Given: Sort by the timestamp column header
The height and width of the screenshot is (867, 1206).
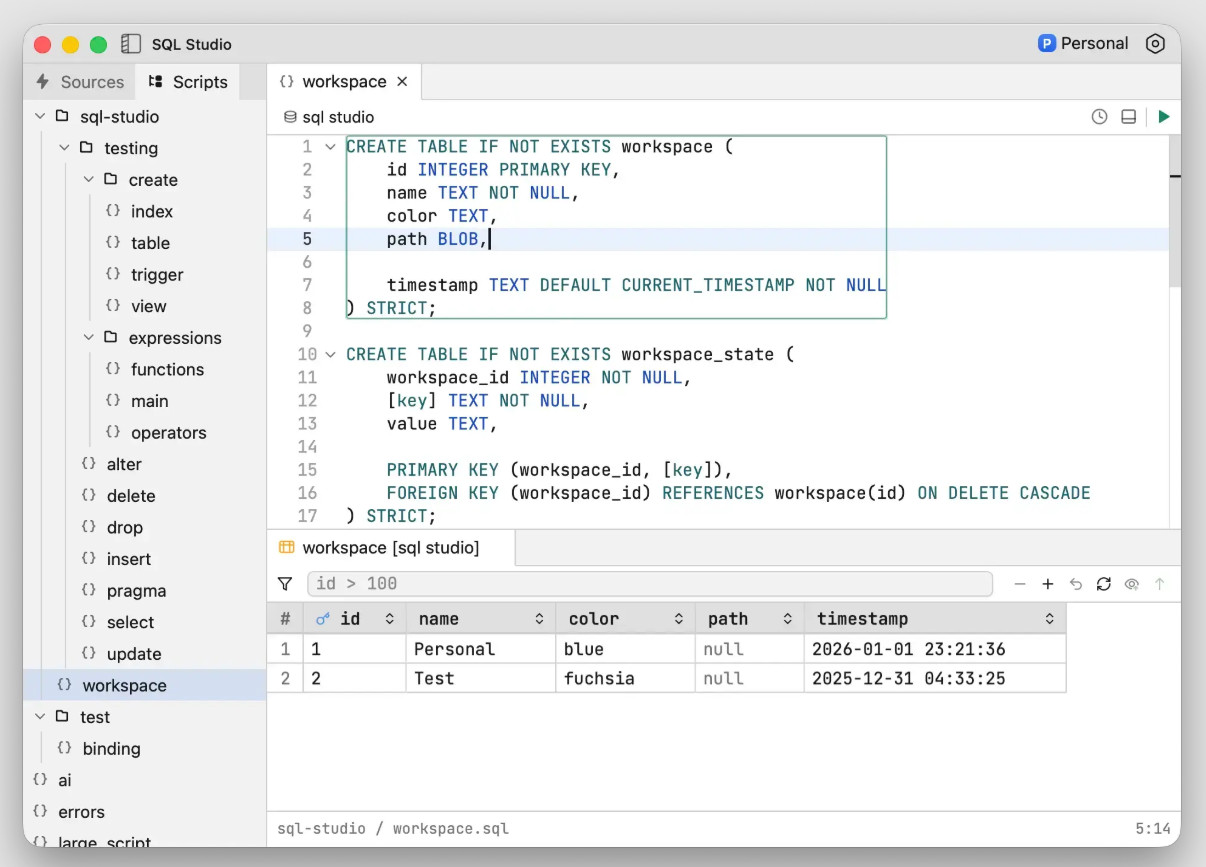Looking at the screenshot, I should pyautogui.click(x=862, y=619).
